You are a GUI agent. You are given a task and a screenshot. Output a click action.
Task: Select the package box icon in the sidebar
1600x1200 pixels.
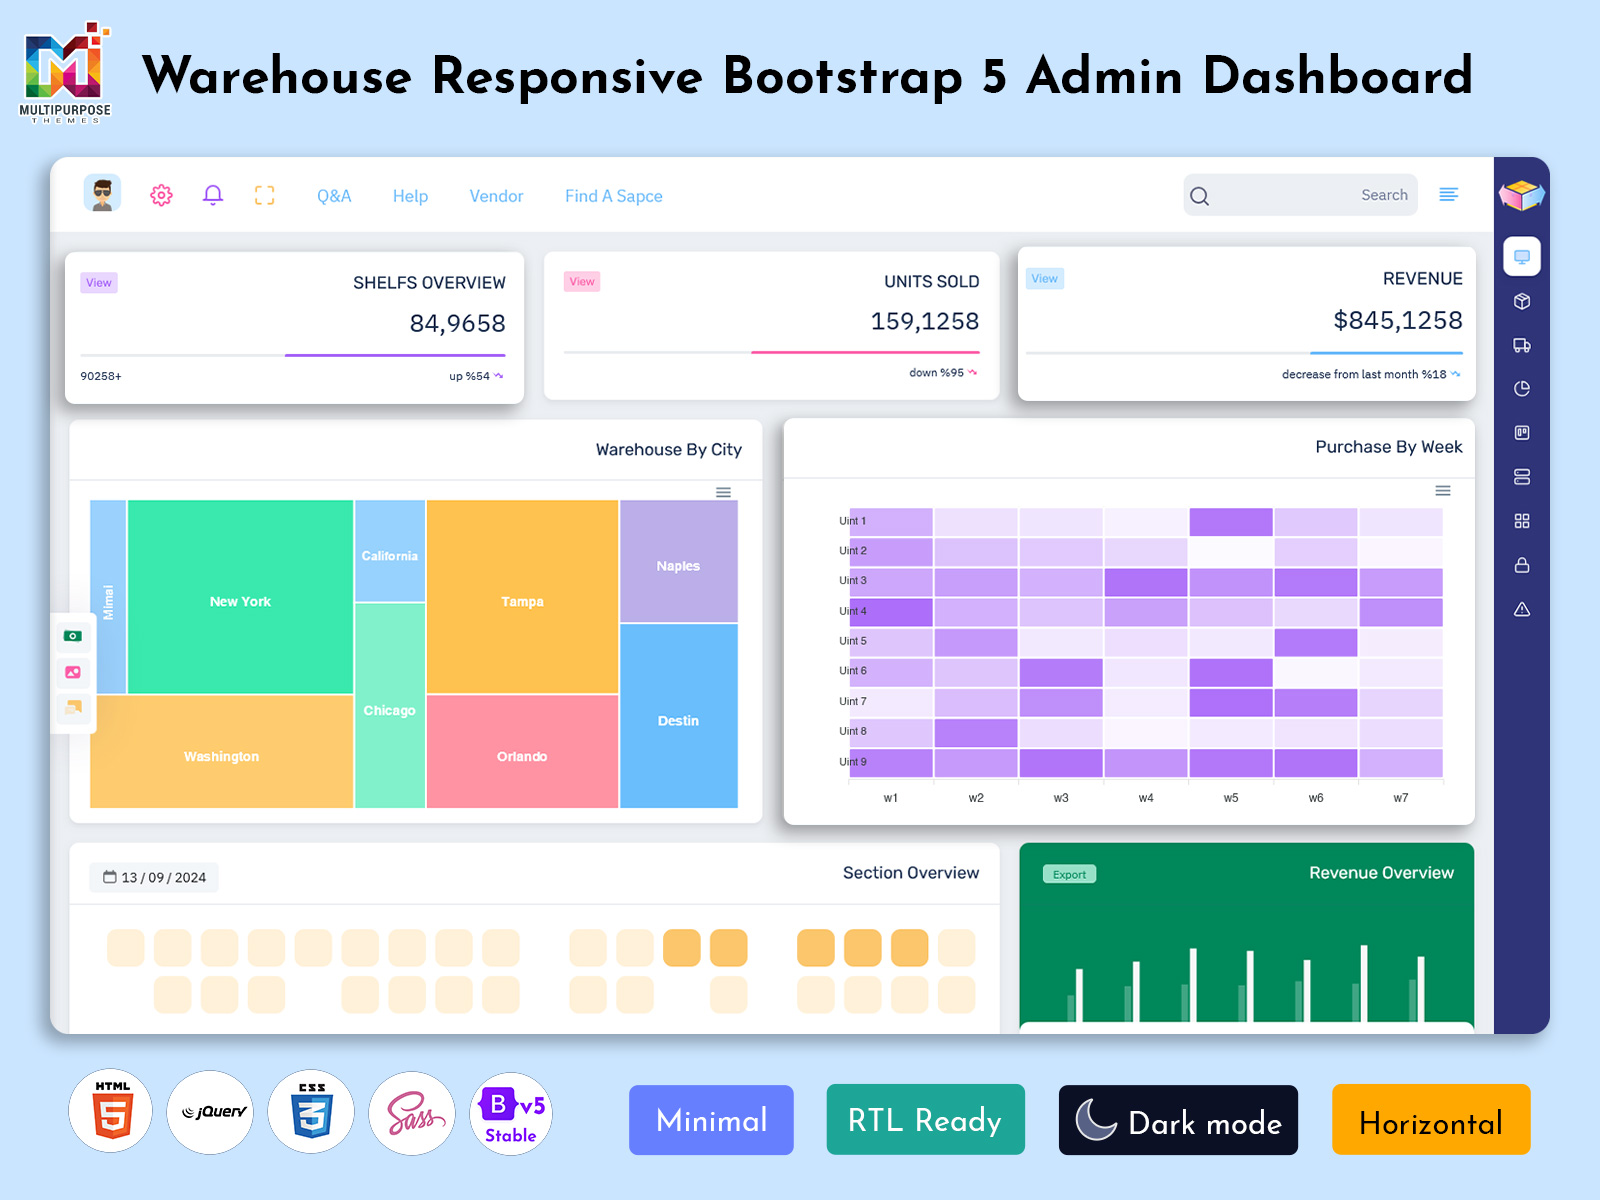pos(1522,301)
